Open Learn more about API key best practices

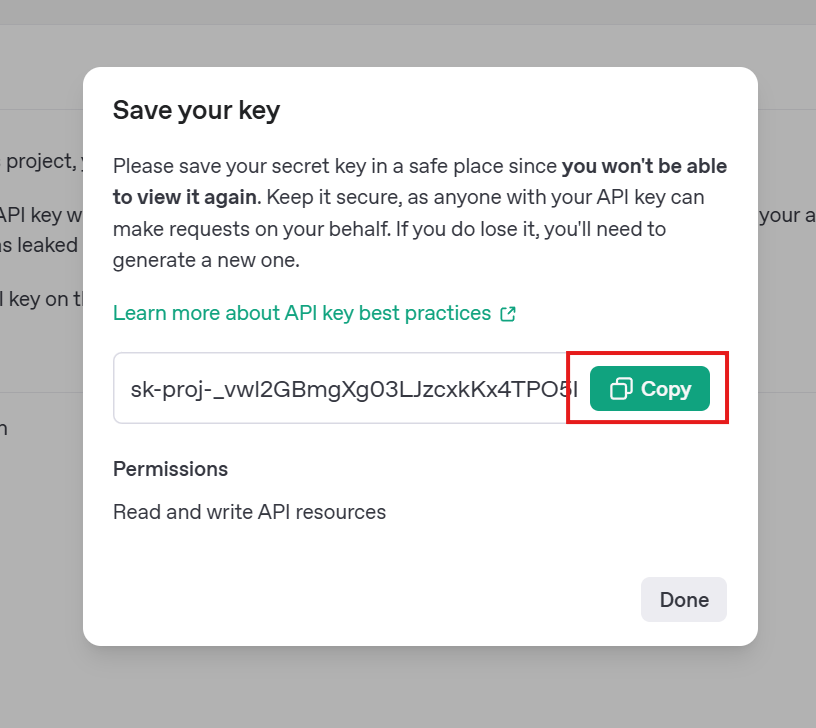(302, 313)
